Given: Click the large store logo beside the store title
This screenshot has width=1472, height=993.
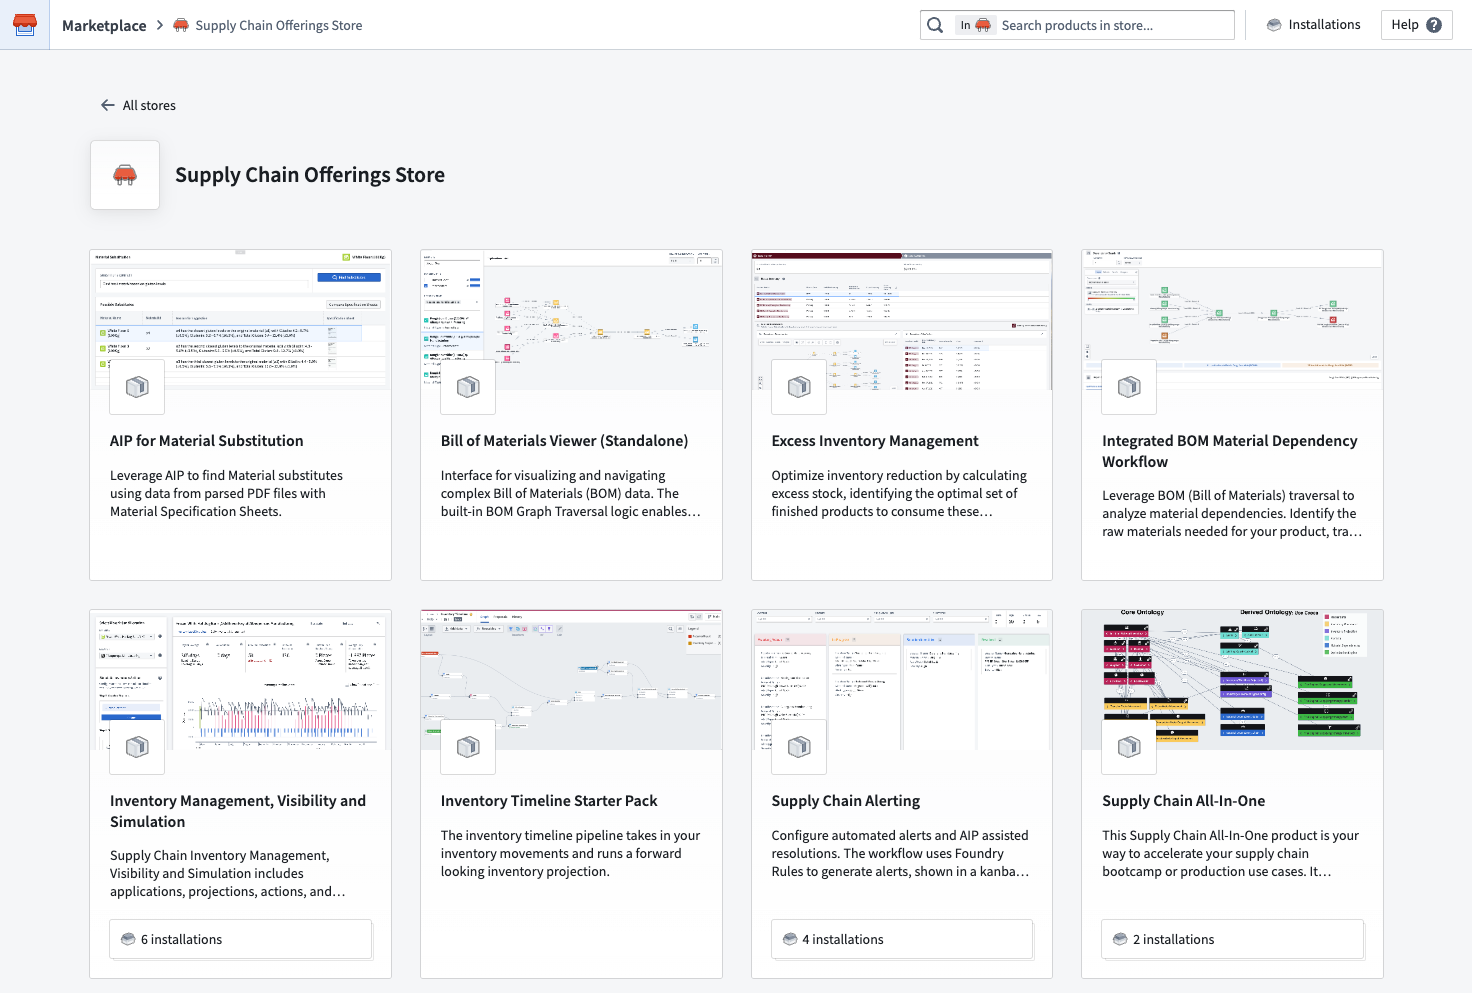Looking at the screenshot, I should tap(125, 175).
